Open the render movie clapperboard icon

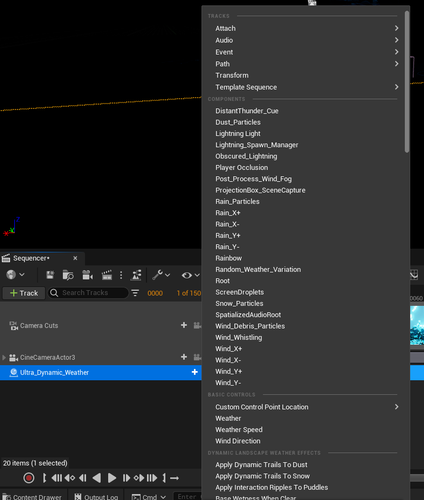click(x=107, y=275)
